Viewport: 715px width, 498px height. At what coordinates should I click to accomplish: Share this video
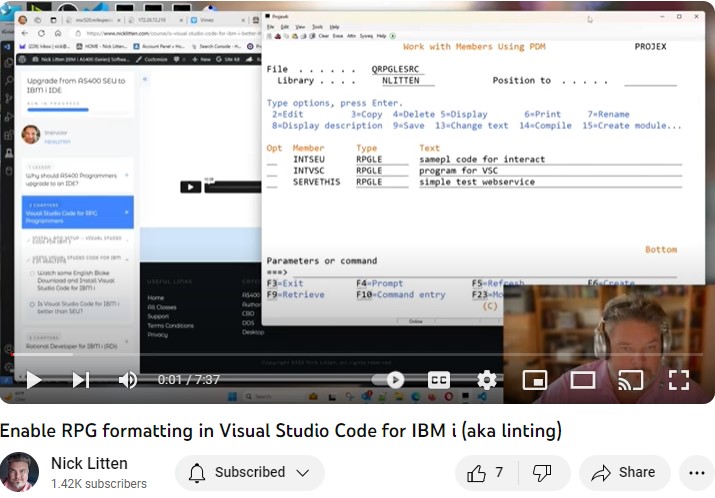625,473
